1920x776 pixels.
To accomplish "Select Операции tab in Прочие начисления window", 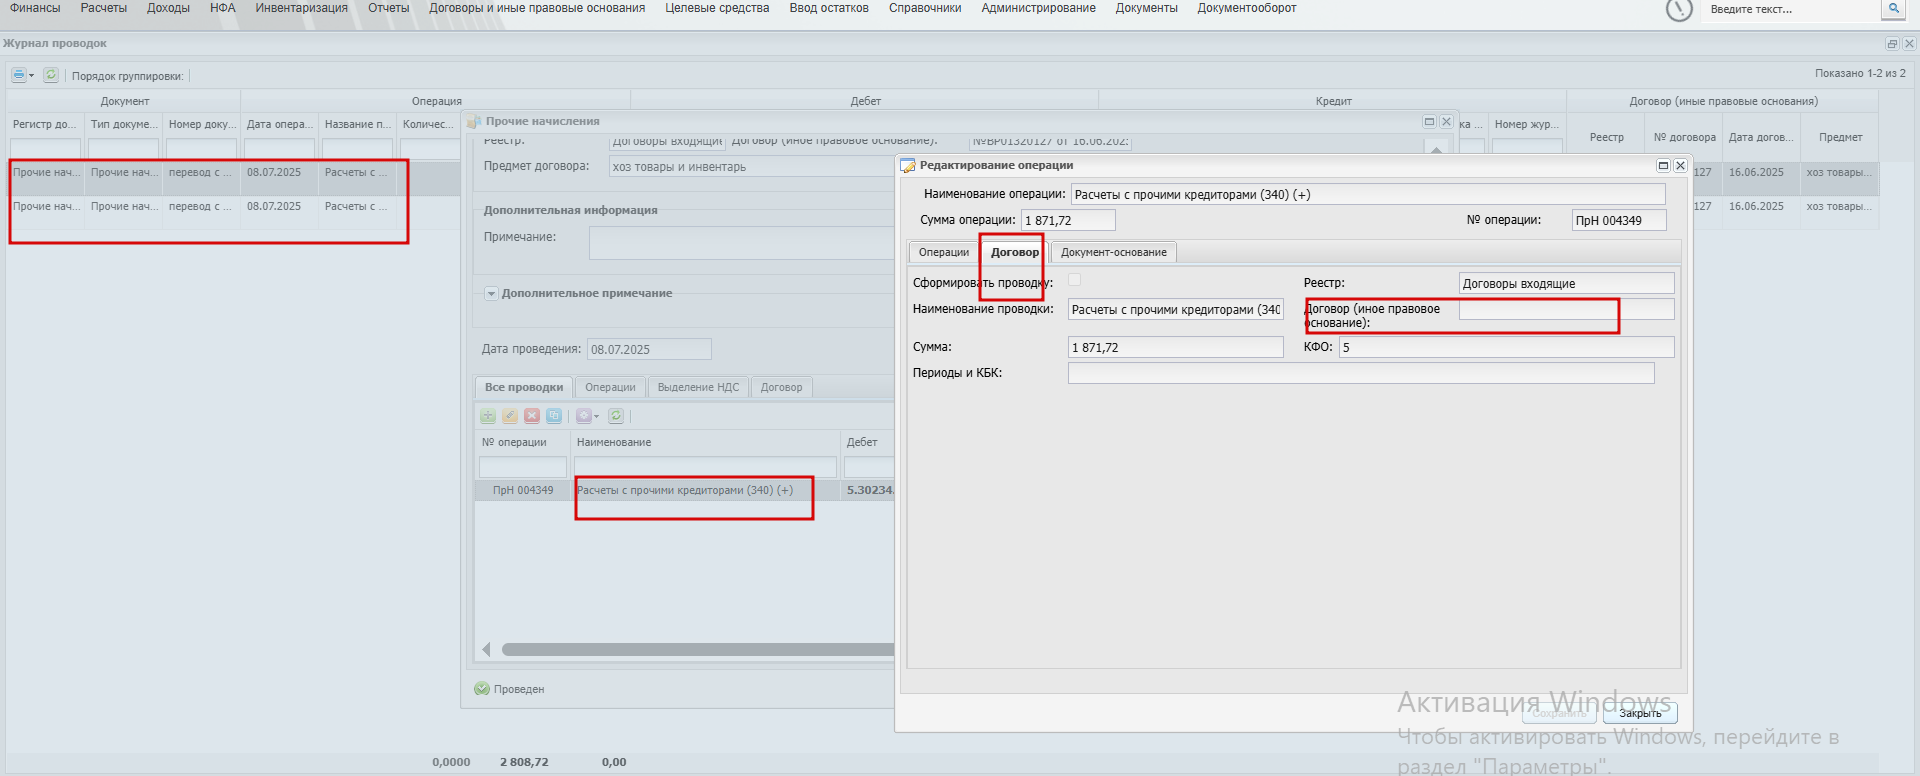I will [610, 387].
